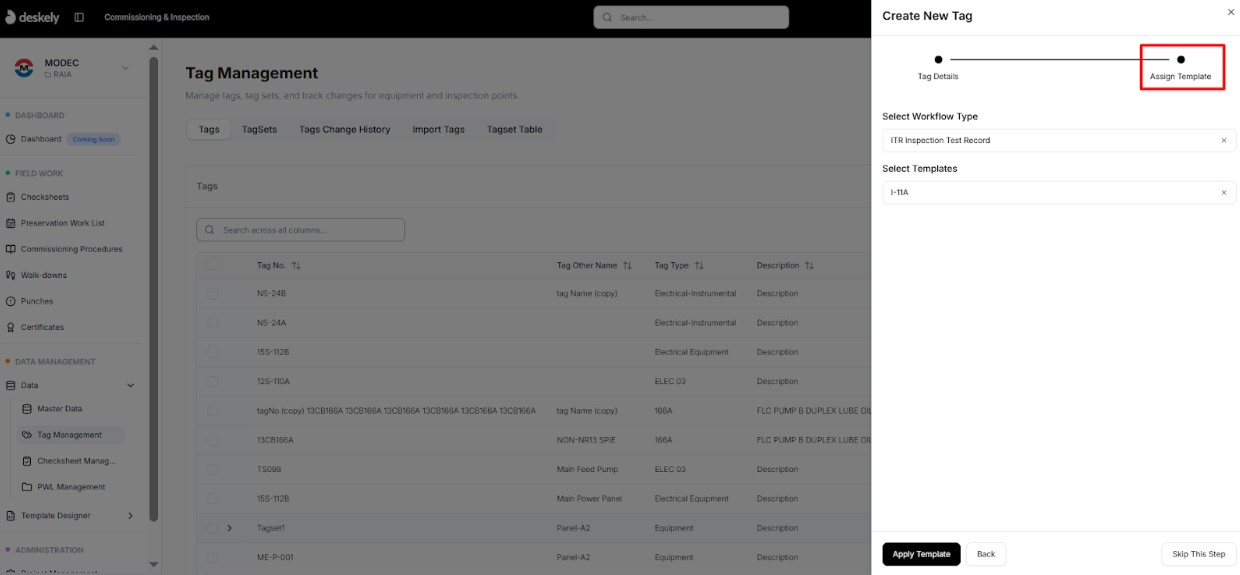1240x575 pixels.
Task: Open the MODEC project switcher chevron
Action: click(x=125, y=68)
